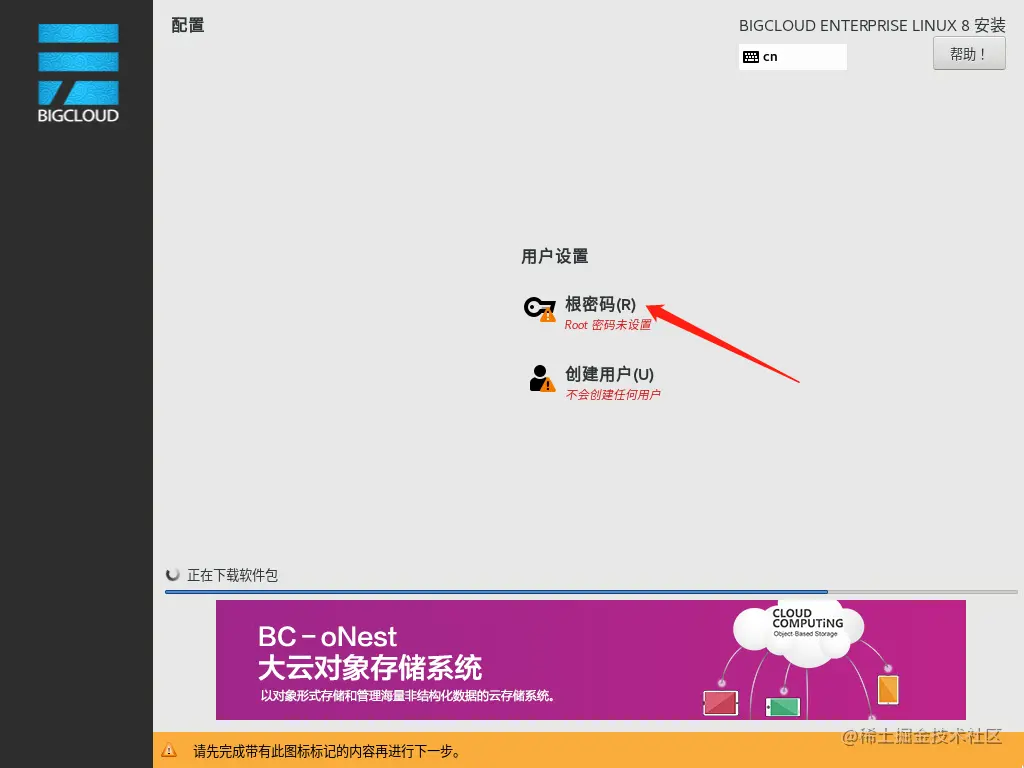
Task: Open the Create User (创建用户) person icon
Action: pos(541,379)
